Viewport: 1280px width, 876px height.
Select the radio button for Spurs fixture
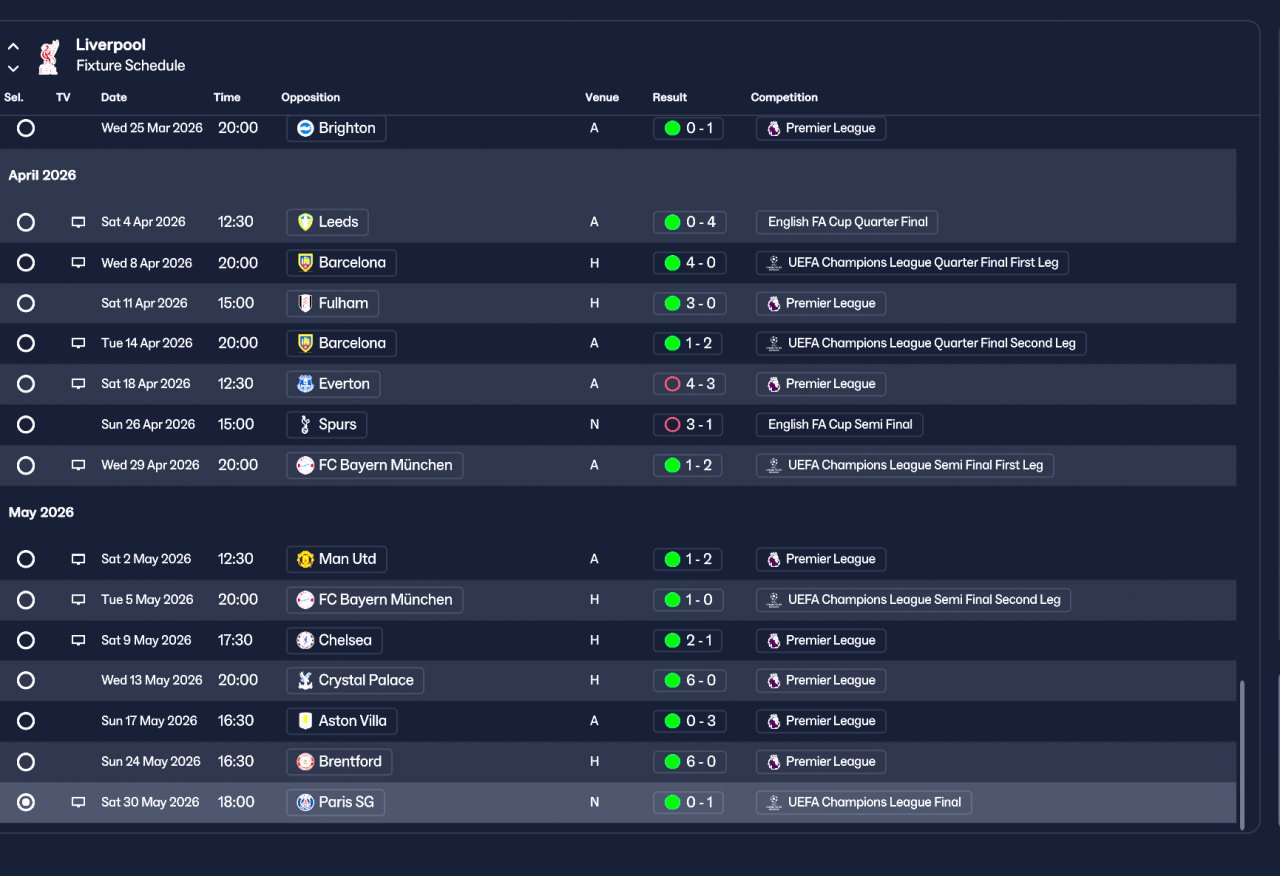pos(26,424)
